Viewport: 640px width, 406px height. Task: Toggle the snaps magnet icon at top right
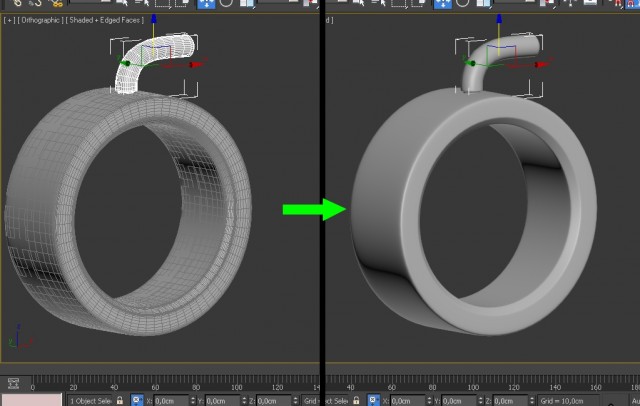tap(618, 4)
